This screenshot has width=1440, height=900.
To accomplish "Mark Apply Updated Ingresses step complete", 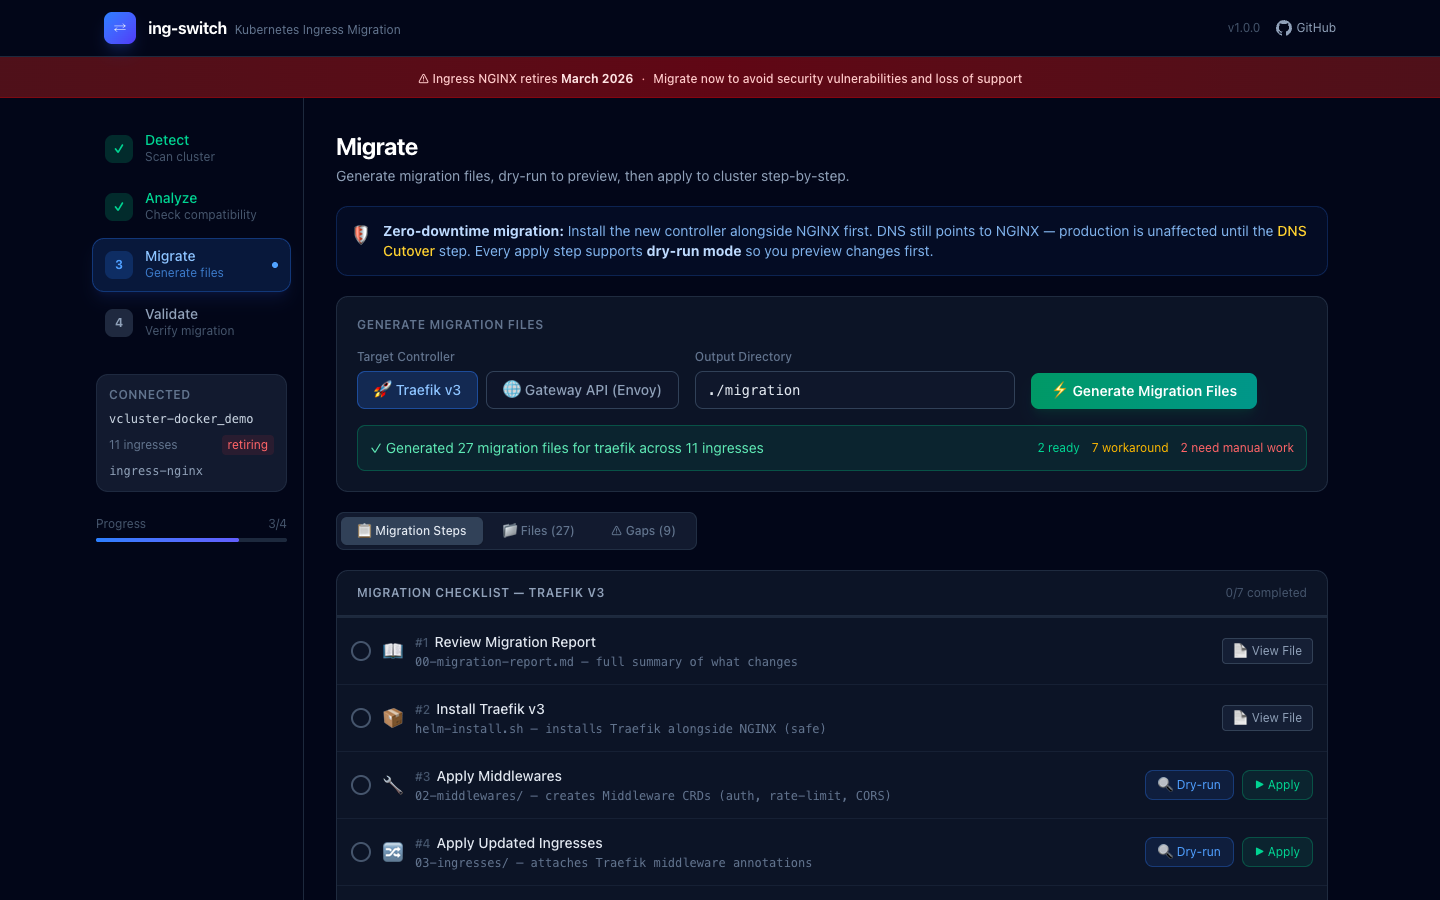I will tap(361, 852).
